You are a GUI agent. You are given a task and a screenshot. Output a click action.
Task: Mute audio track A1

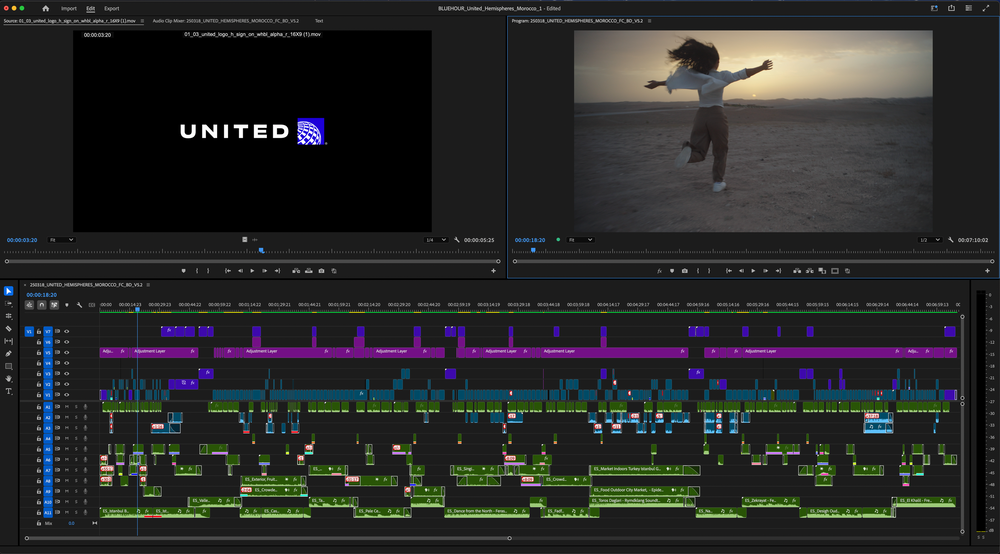pyautogui.click(x=66, y=407)
